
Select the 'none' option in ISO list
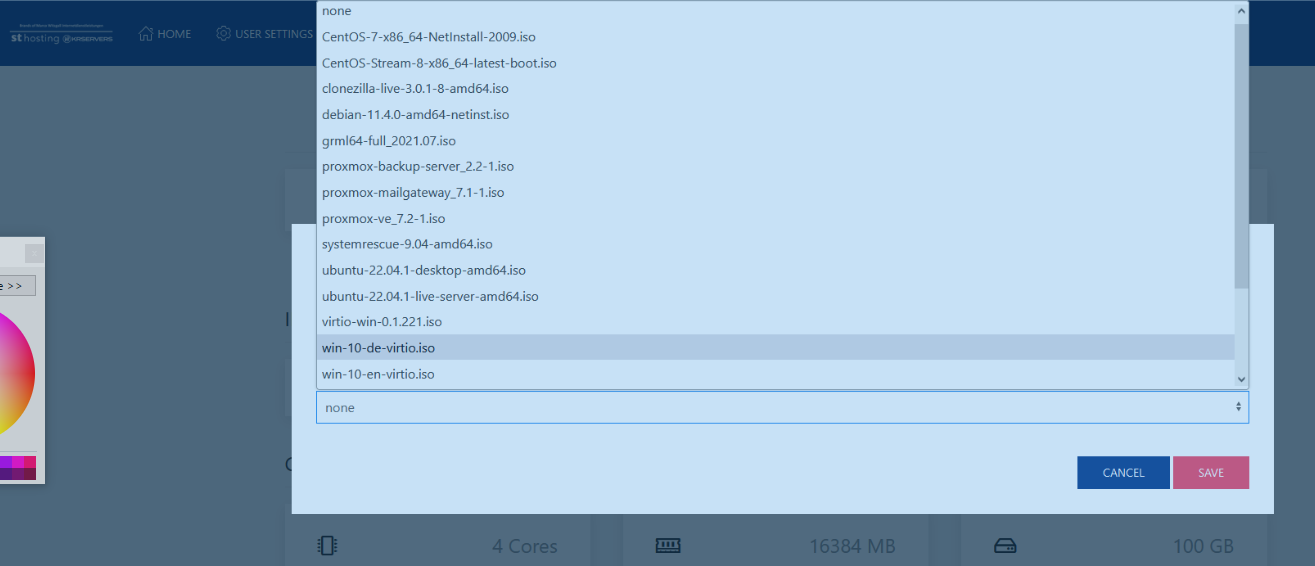tap(776, 11)
